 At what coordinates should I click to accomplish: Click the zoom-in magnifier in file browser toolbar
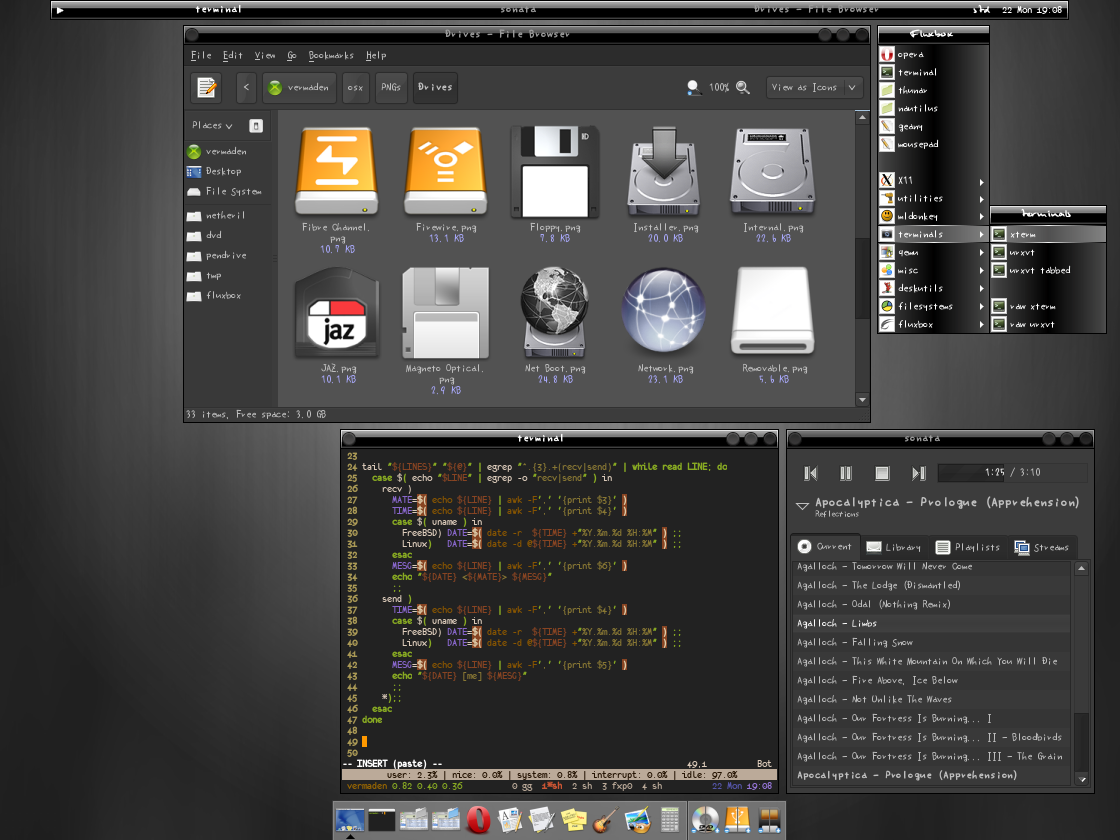(742, 88)
